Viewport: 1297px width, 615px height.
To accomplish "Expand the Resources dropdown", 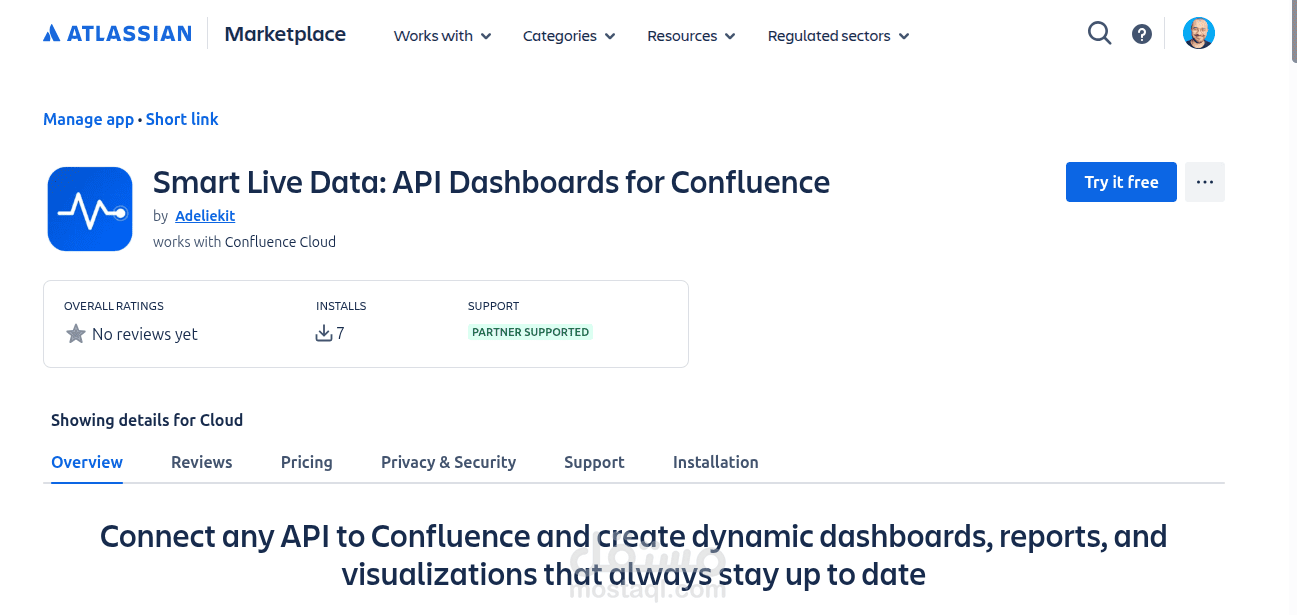I will [691, 36].
